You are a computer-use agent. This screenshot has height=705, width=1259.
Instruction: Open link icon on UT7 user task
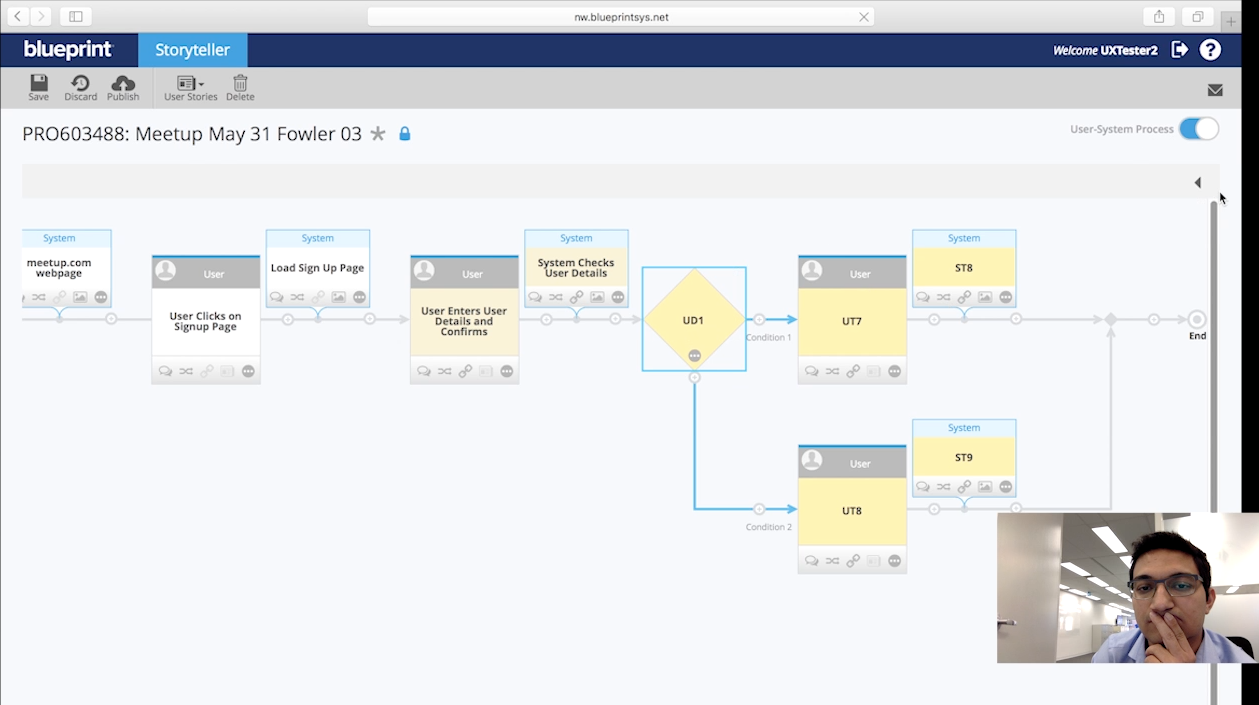[x=853, y=371]
